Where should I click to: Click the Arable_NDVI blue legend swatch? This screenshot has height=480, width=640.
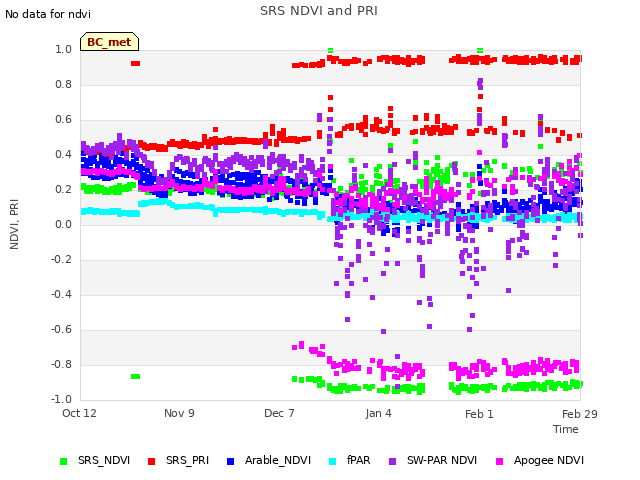pos(230,461)
